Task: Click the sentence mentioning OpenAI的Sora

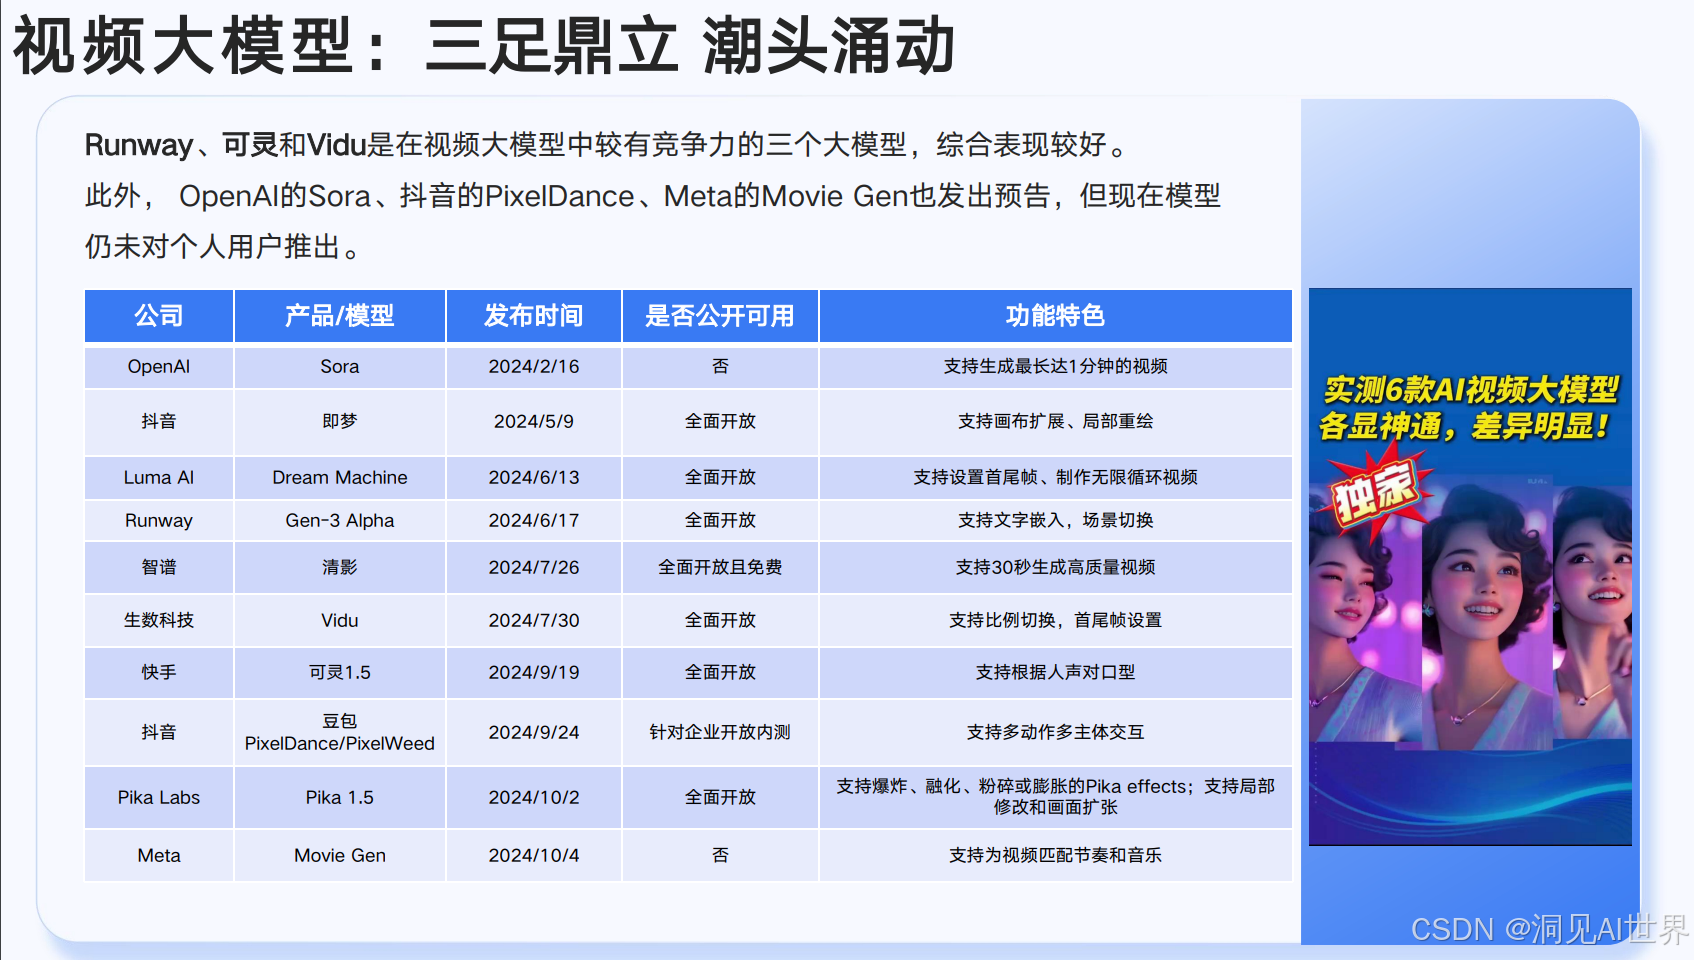Action: click(653, 197)
